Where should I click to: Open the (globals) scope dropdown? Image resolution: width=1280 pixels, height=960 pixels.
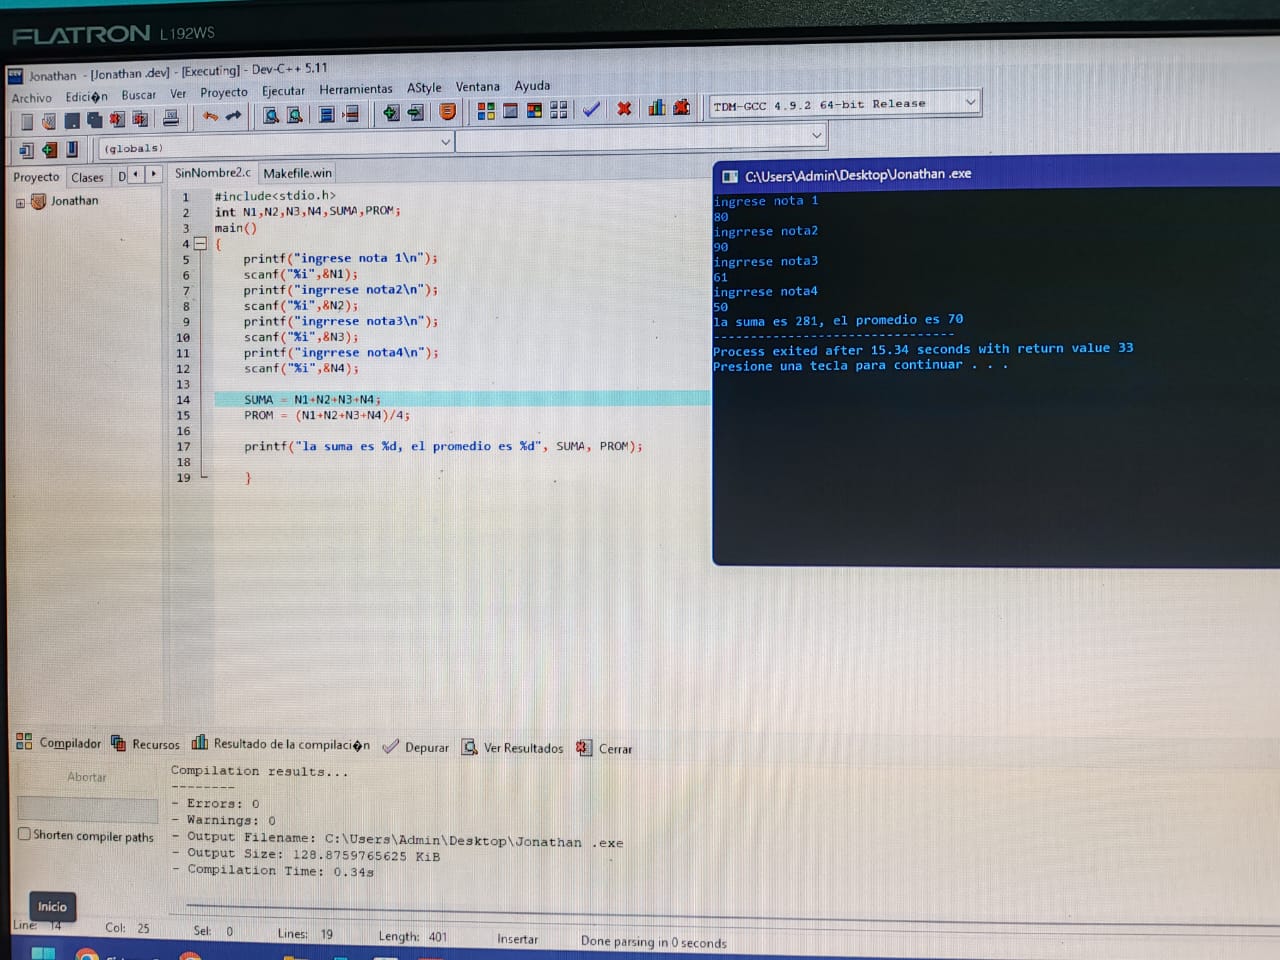pyautogui.click(x=445, y=143)
